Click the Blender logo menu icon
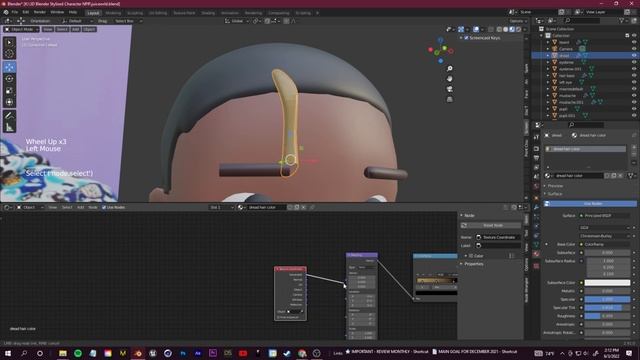640x360 pixels. pyautogui.click(x=6, y=12)
